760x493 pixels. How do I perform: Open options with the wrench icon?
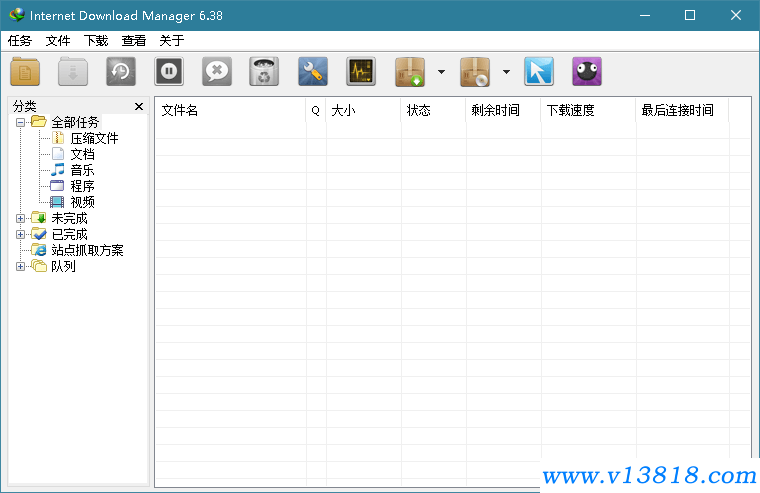pyautogui.click(x=313, y=72)
